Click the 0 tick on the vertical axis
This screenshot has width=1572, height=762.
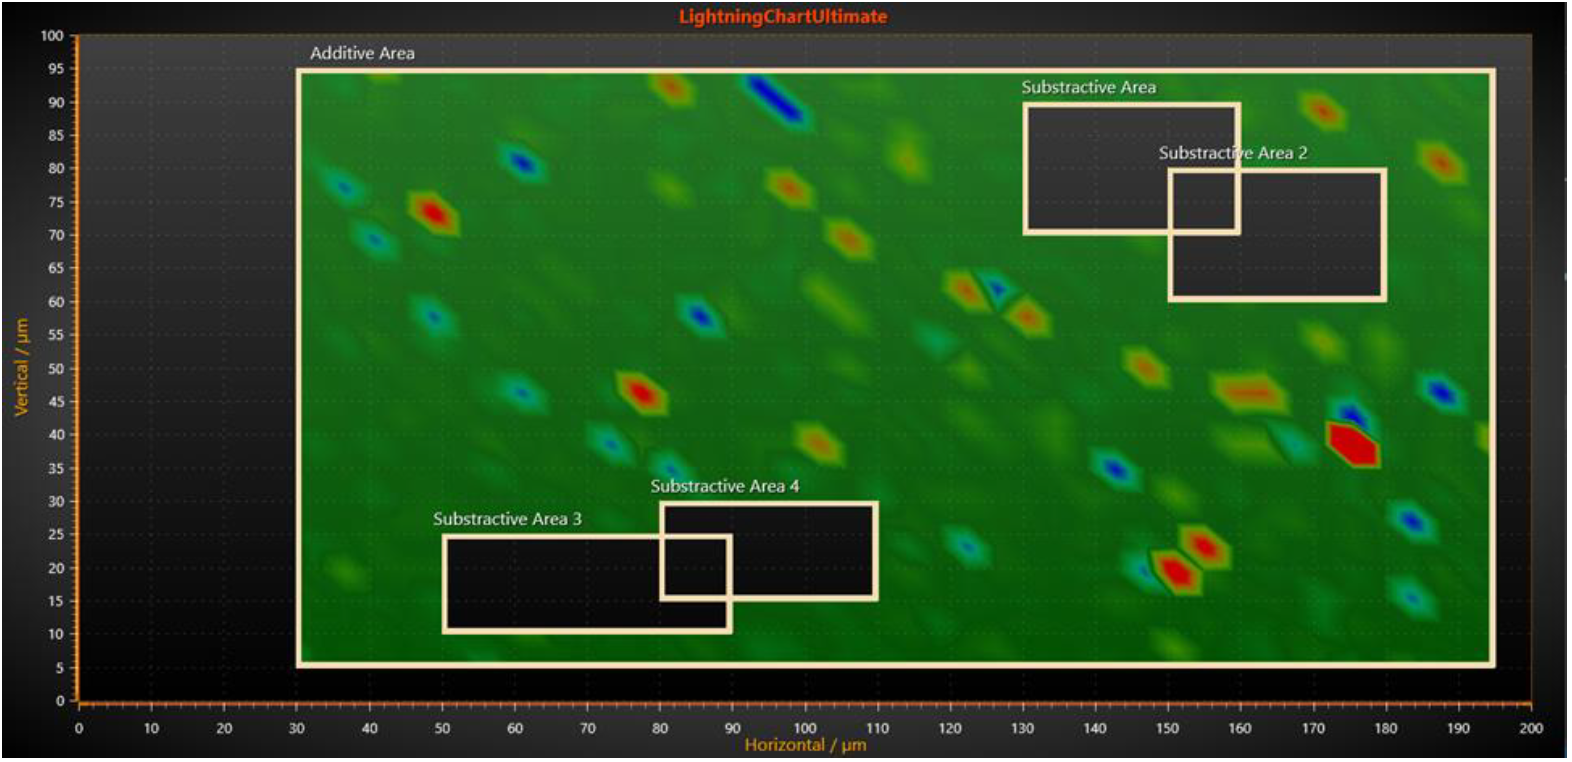tap(60, 701)
